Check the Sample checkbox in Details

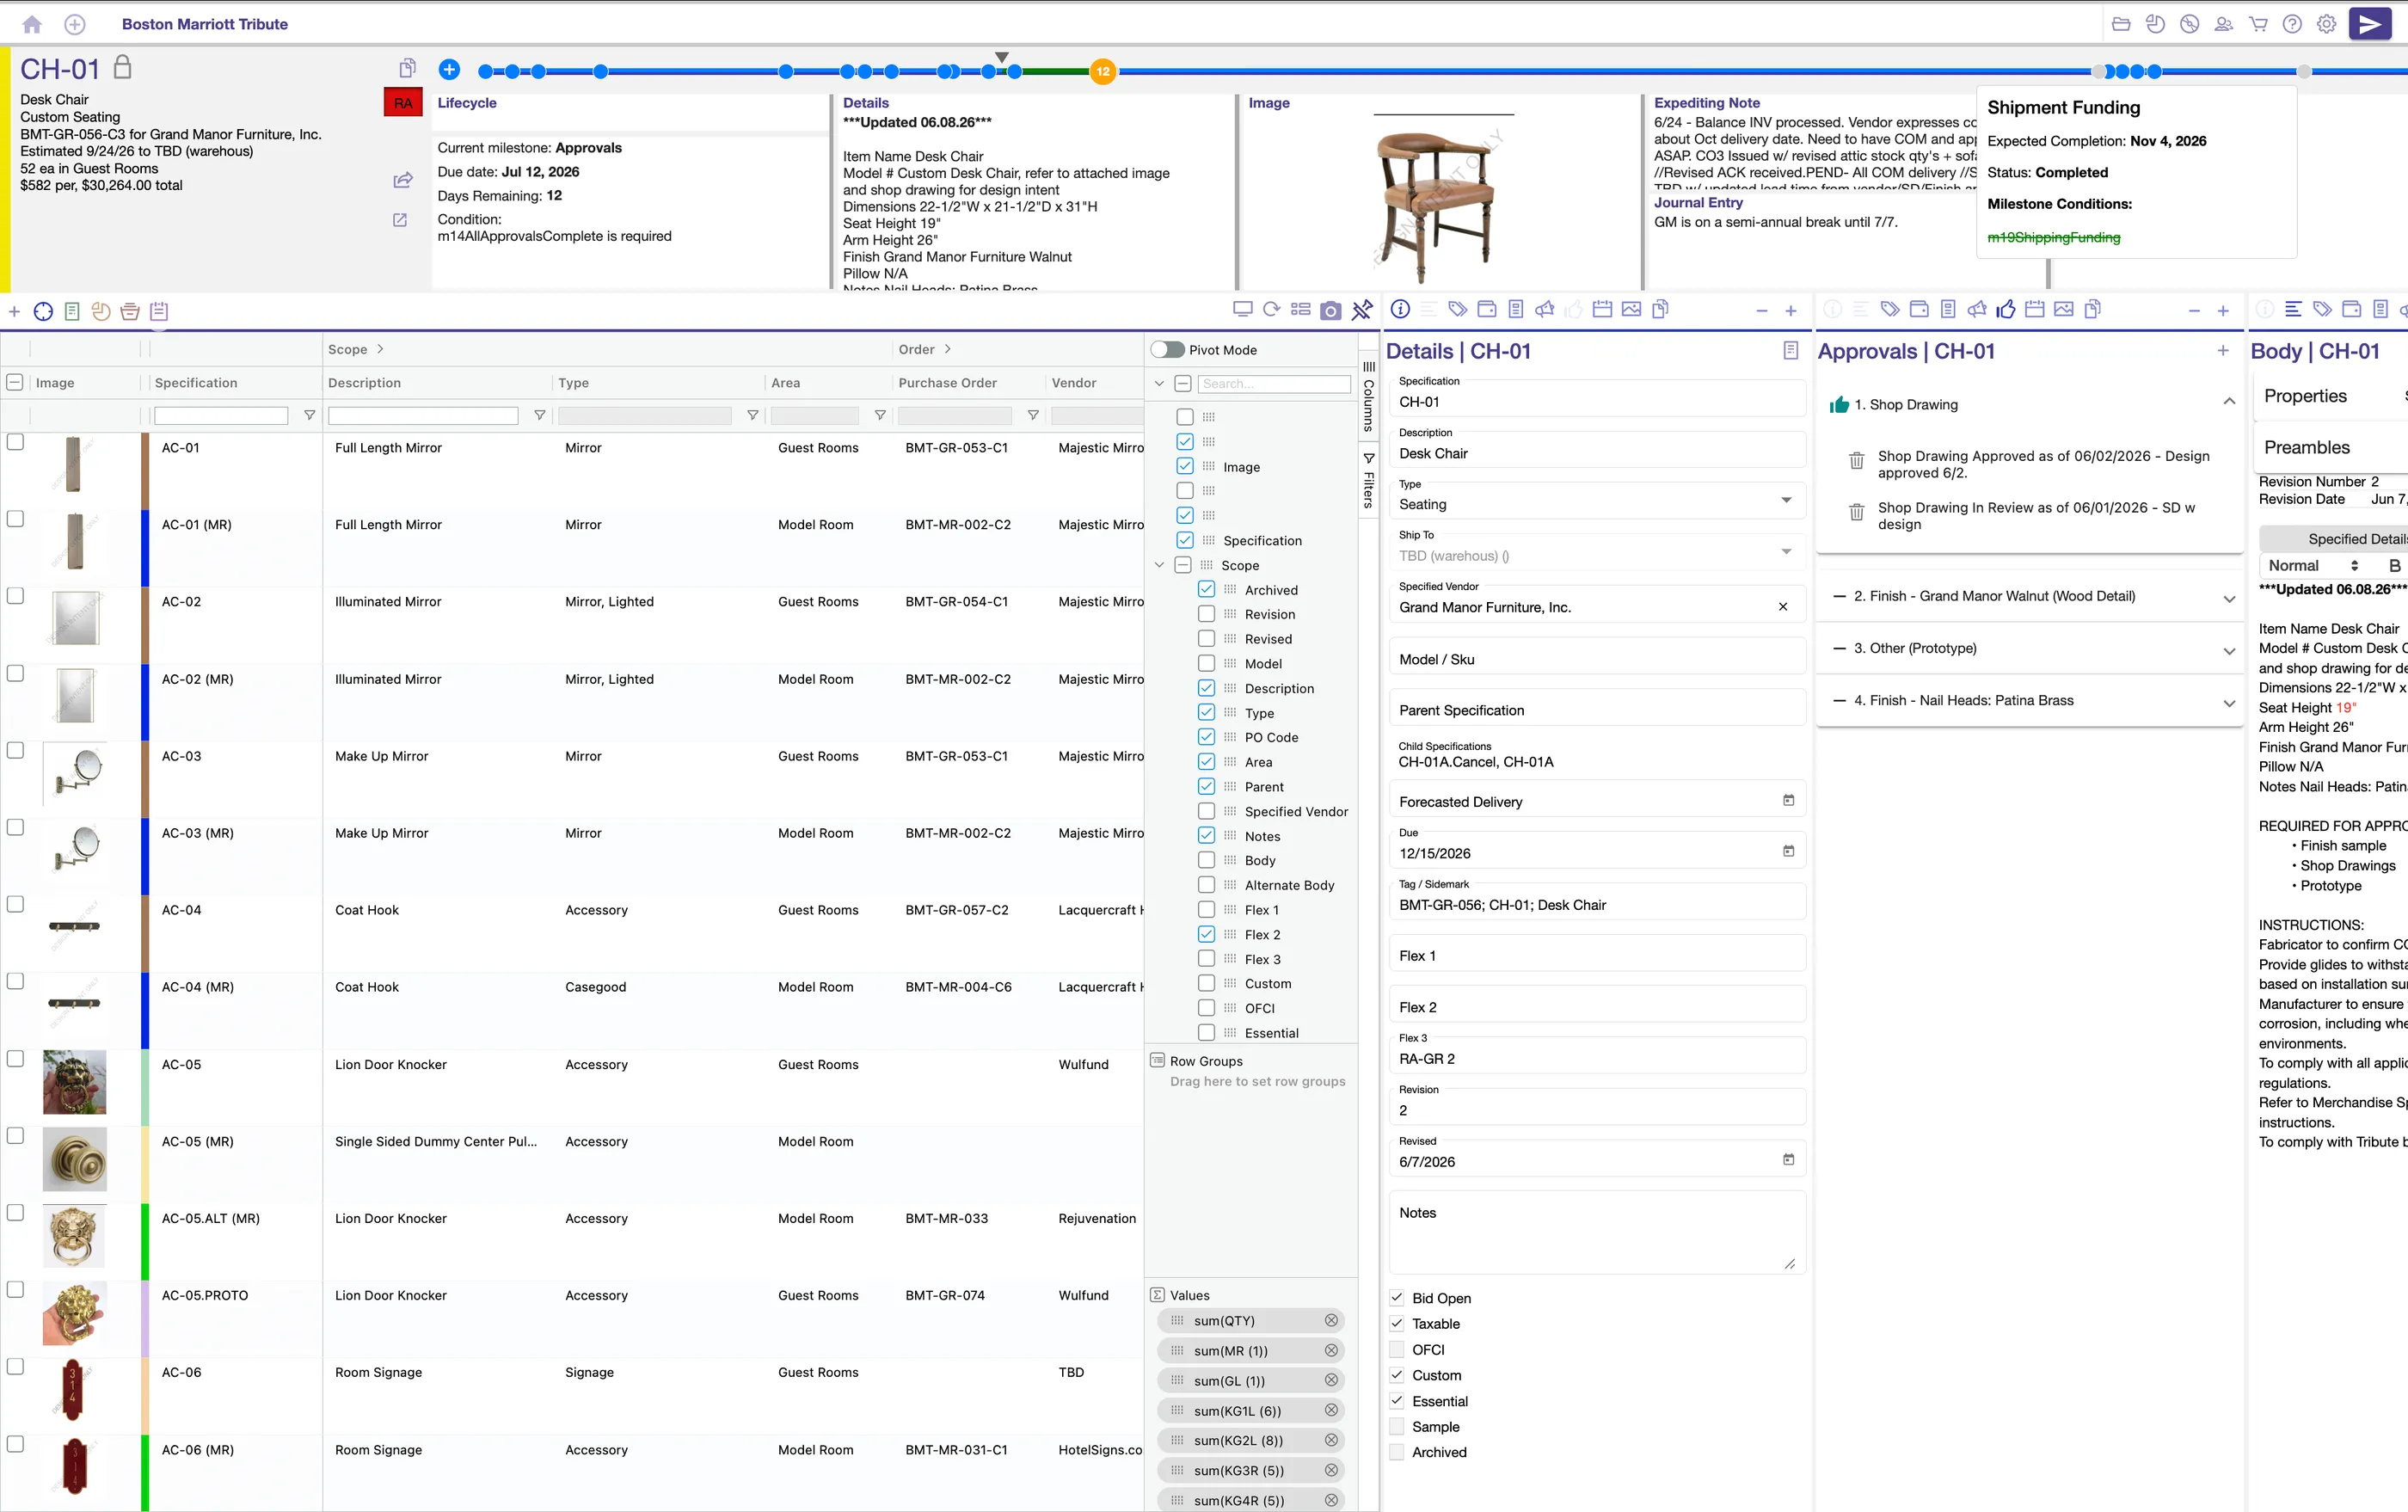(x=1397, y=1427)
